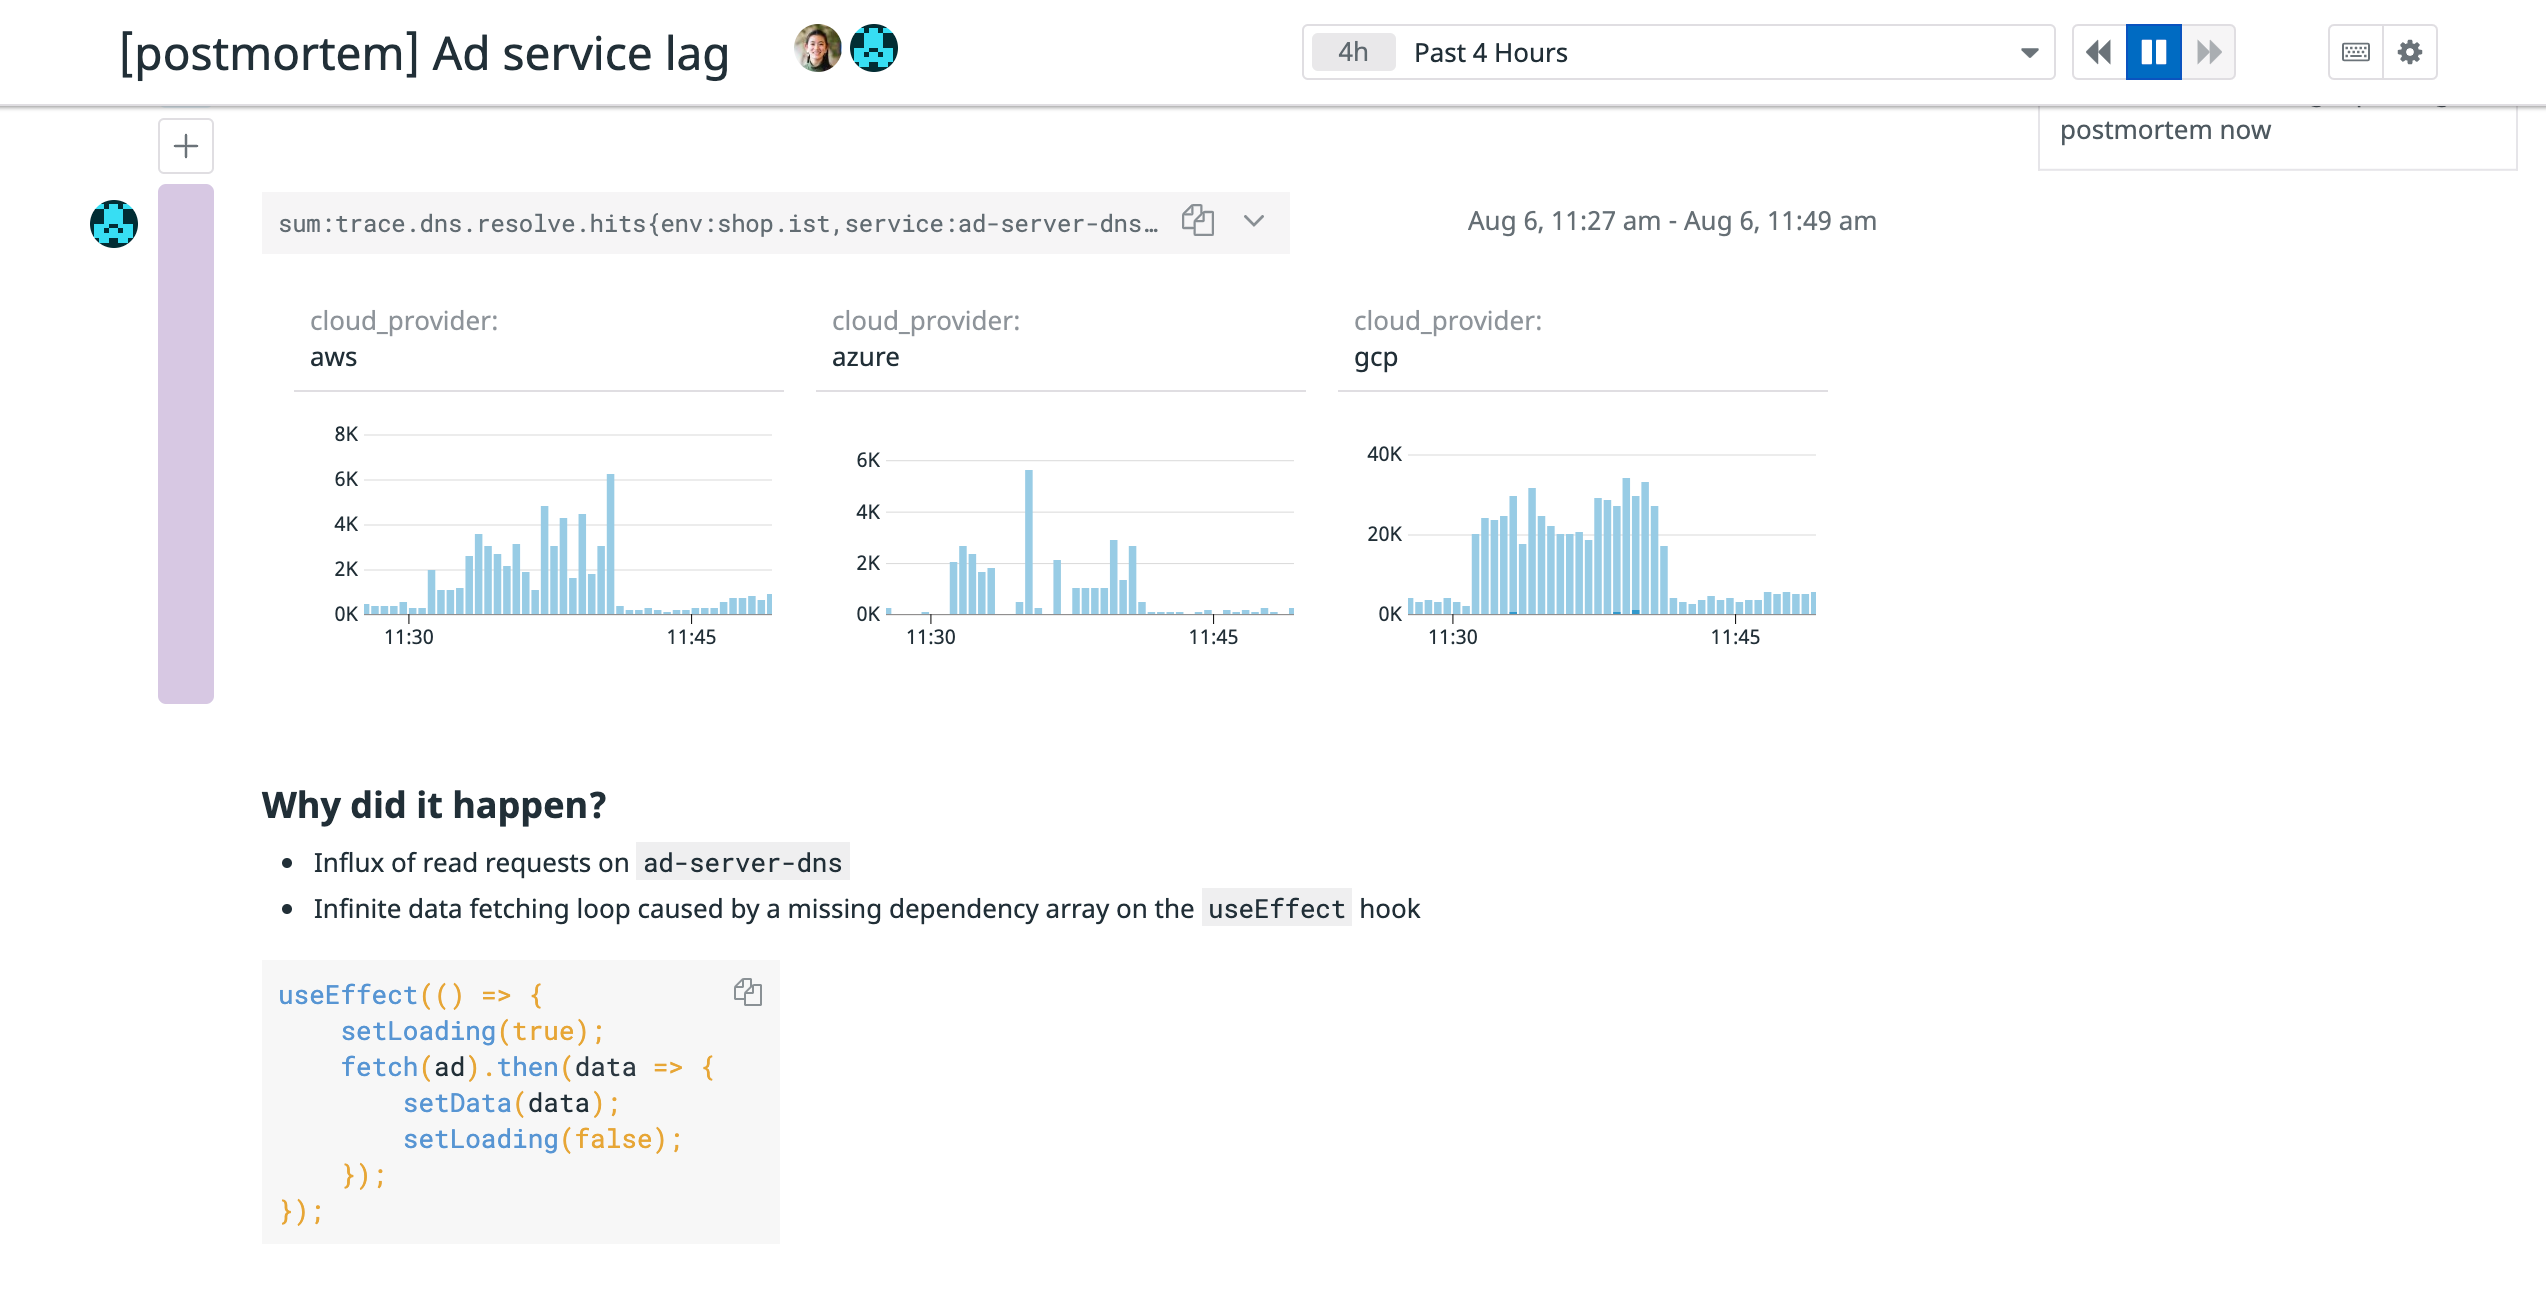Image resolution: width=2546 pixels, height=1290 pixels.
Task: Click the tallest bar in aws chart
Action: click(x=610, y=543)
